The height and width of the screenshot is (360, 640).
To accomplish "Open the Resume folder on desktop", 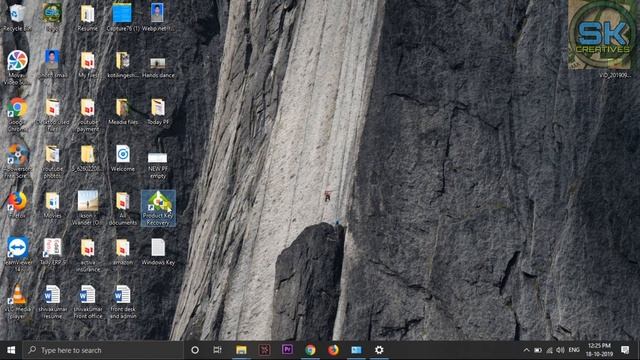I will coord(87,18).
